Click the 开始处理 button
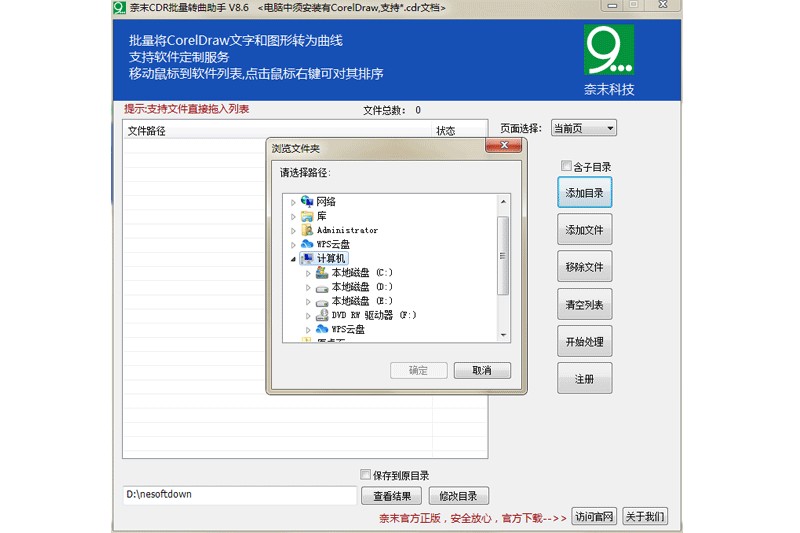800x533 pixels. tap(584, 341)
